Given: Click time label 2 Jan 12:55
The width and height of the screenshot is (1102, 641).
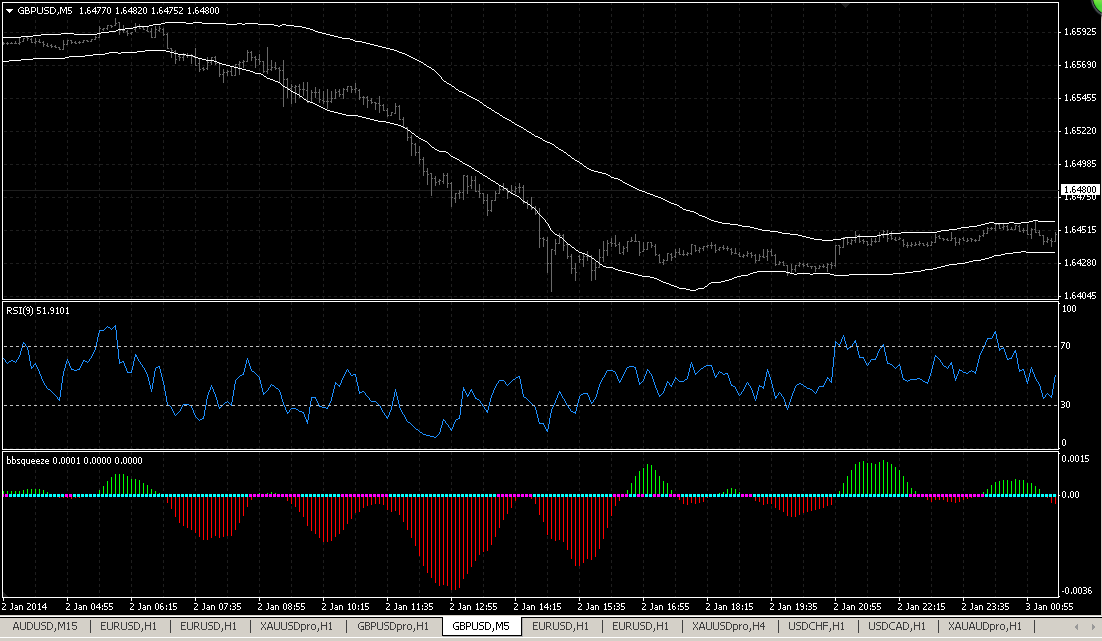Looking at the screenshot, I should [473, 607].
